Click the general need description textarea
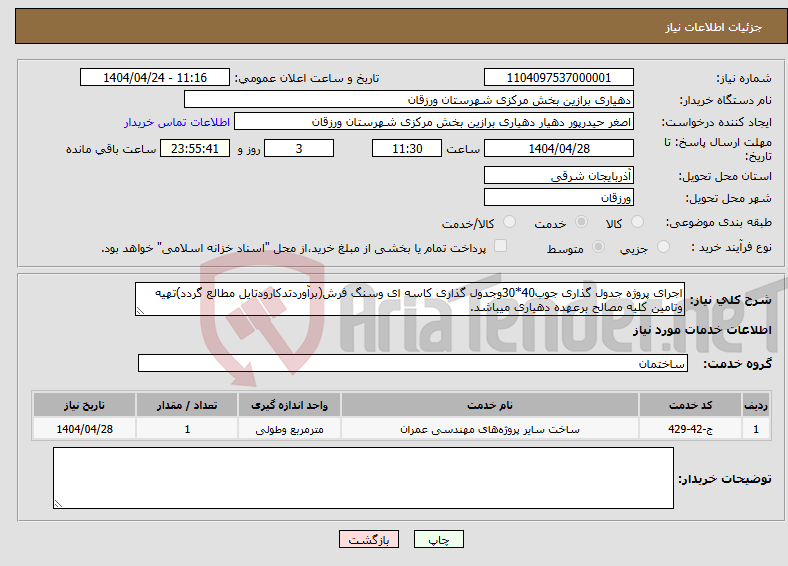The width and height of the screenshot is (788, 566). point(410,299)
